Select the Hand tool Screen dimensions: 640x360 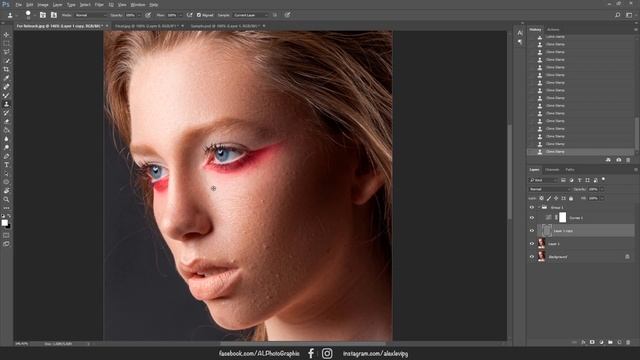point(6,191)
